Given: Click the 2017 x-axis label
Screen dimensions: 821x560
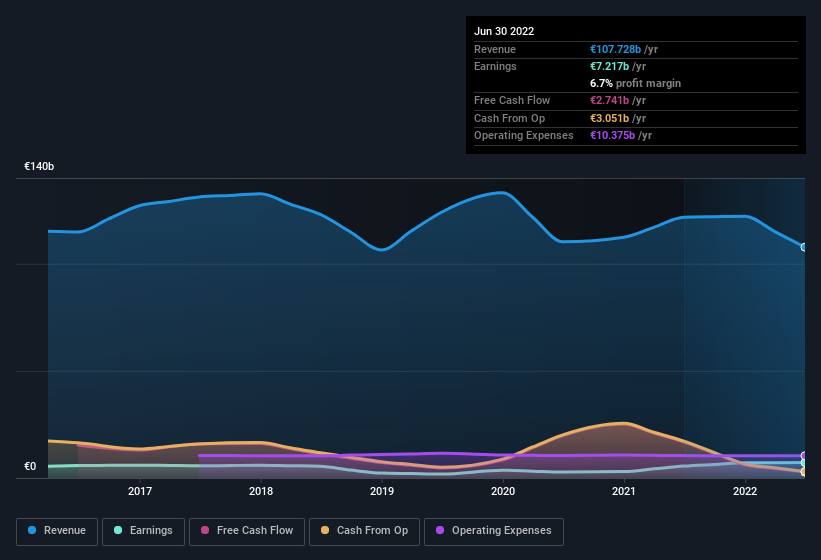Looking at the screenshot, I should tap(140, 491).
